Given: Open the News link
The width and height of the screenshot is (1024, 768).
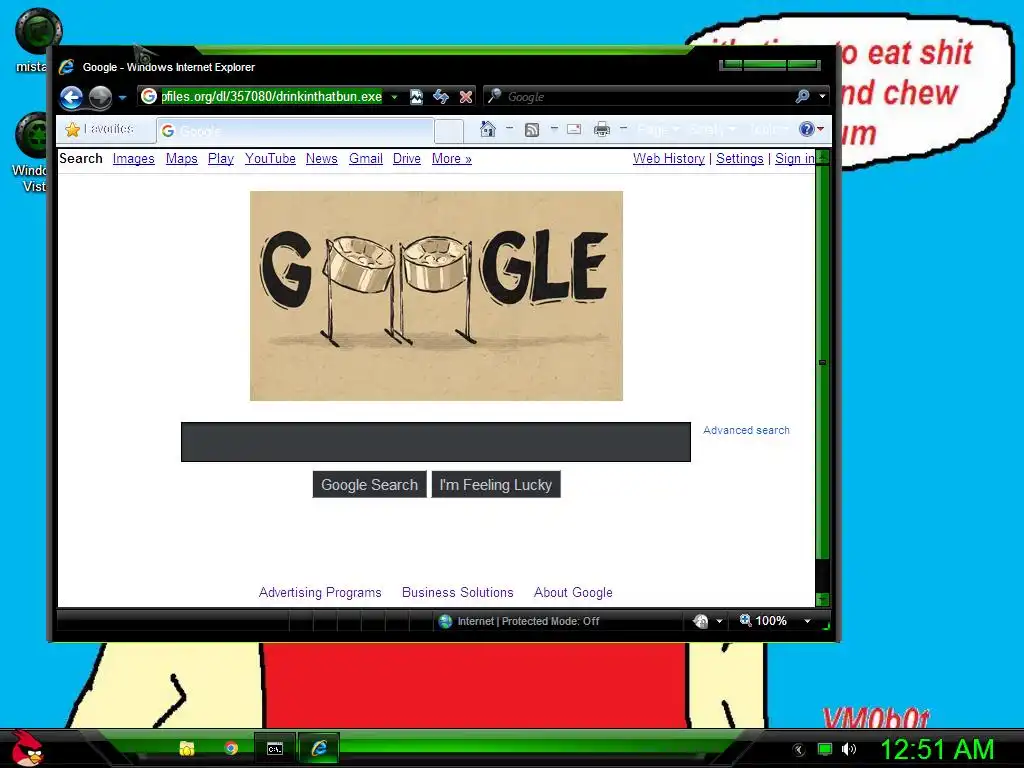Looking at the screenshot, I should [x=321, y=159].
